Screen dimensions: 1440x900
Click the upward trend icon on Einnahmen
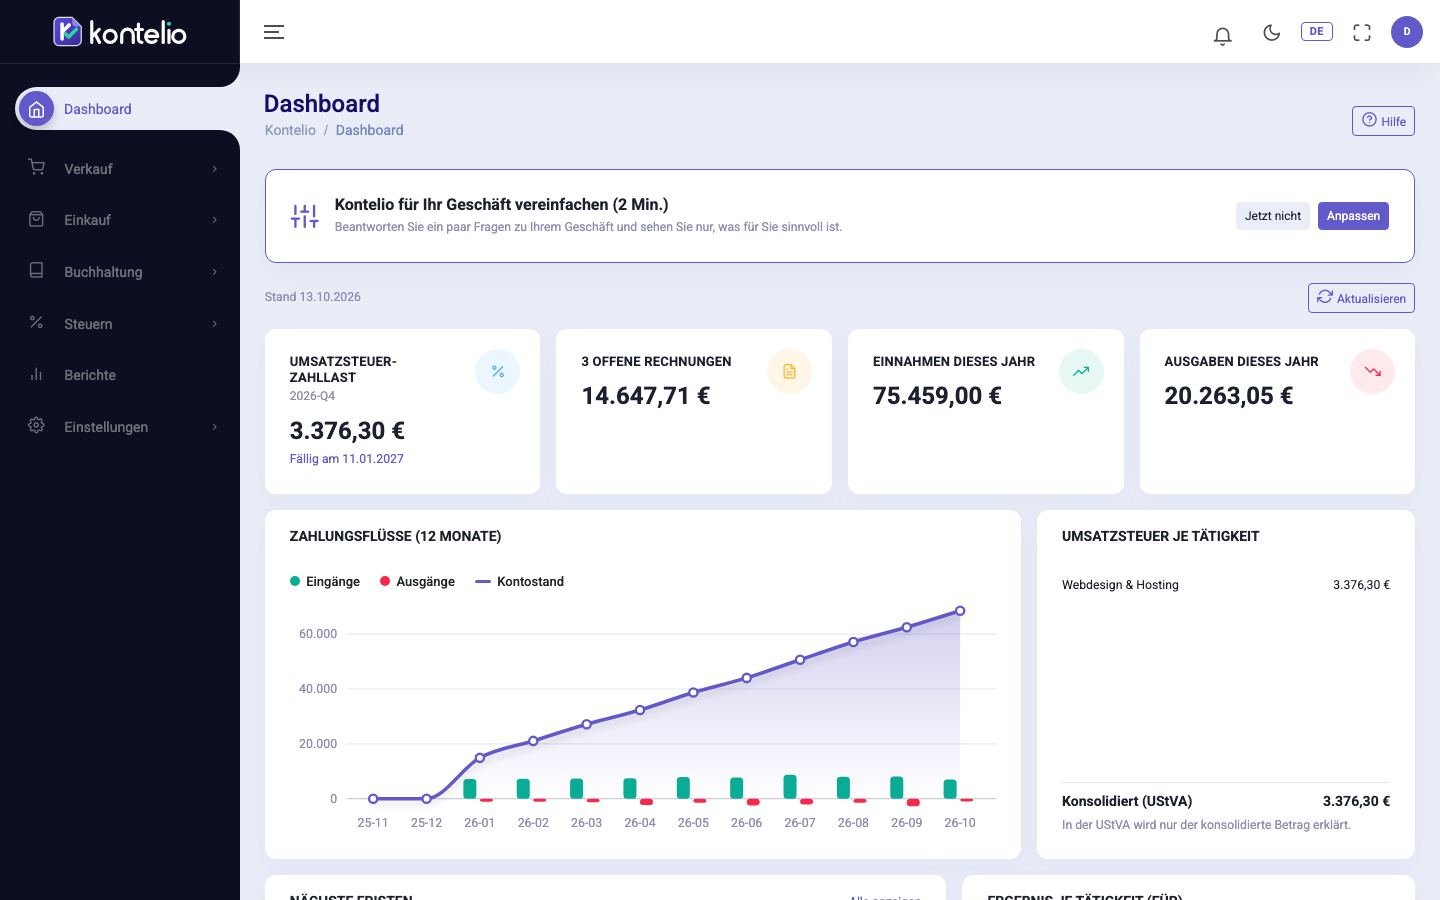click(x=1081, y=371)
